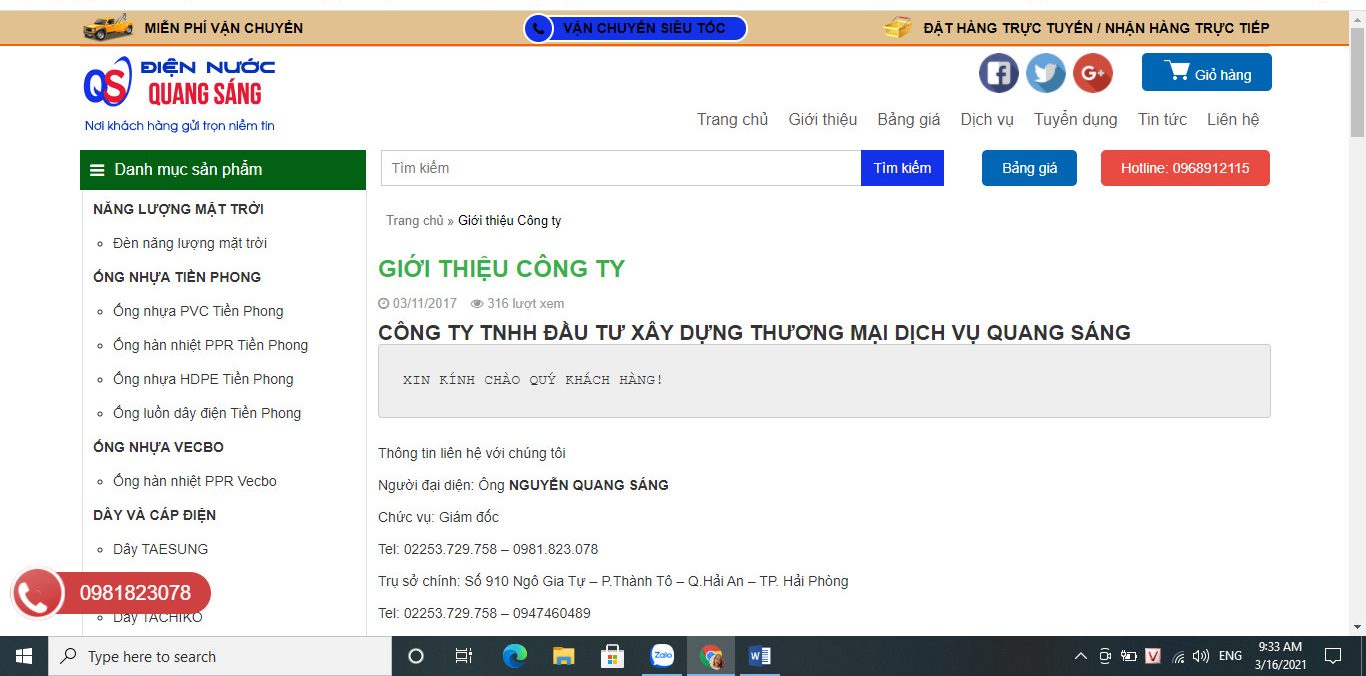Open Dịch vụ menu item
The image size is (1366, 676).
point(987,120)
